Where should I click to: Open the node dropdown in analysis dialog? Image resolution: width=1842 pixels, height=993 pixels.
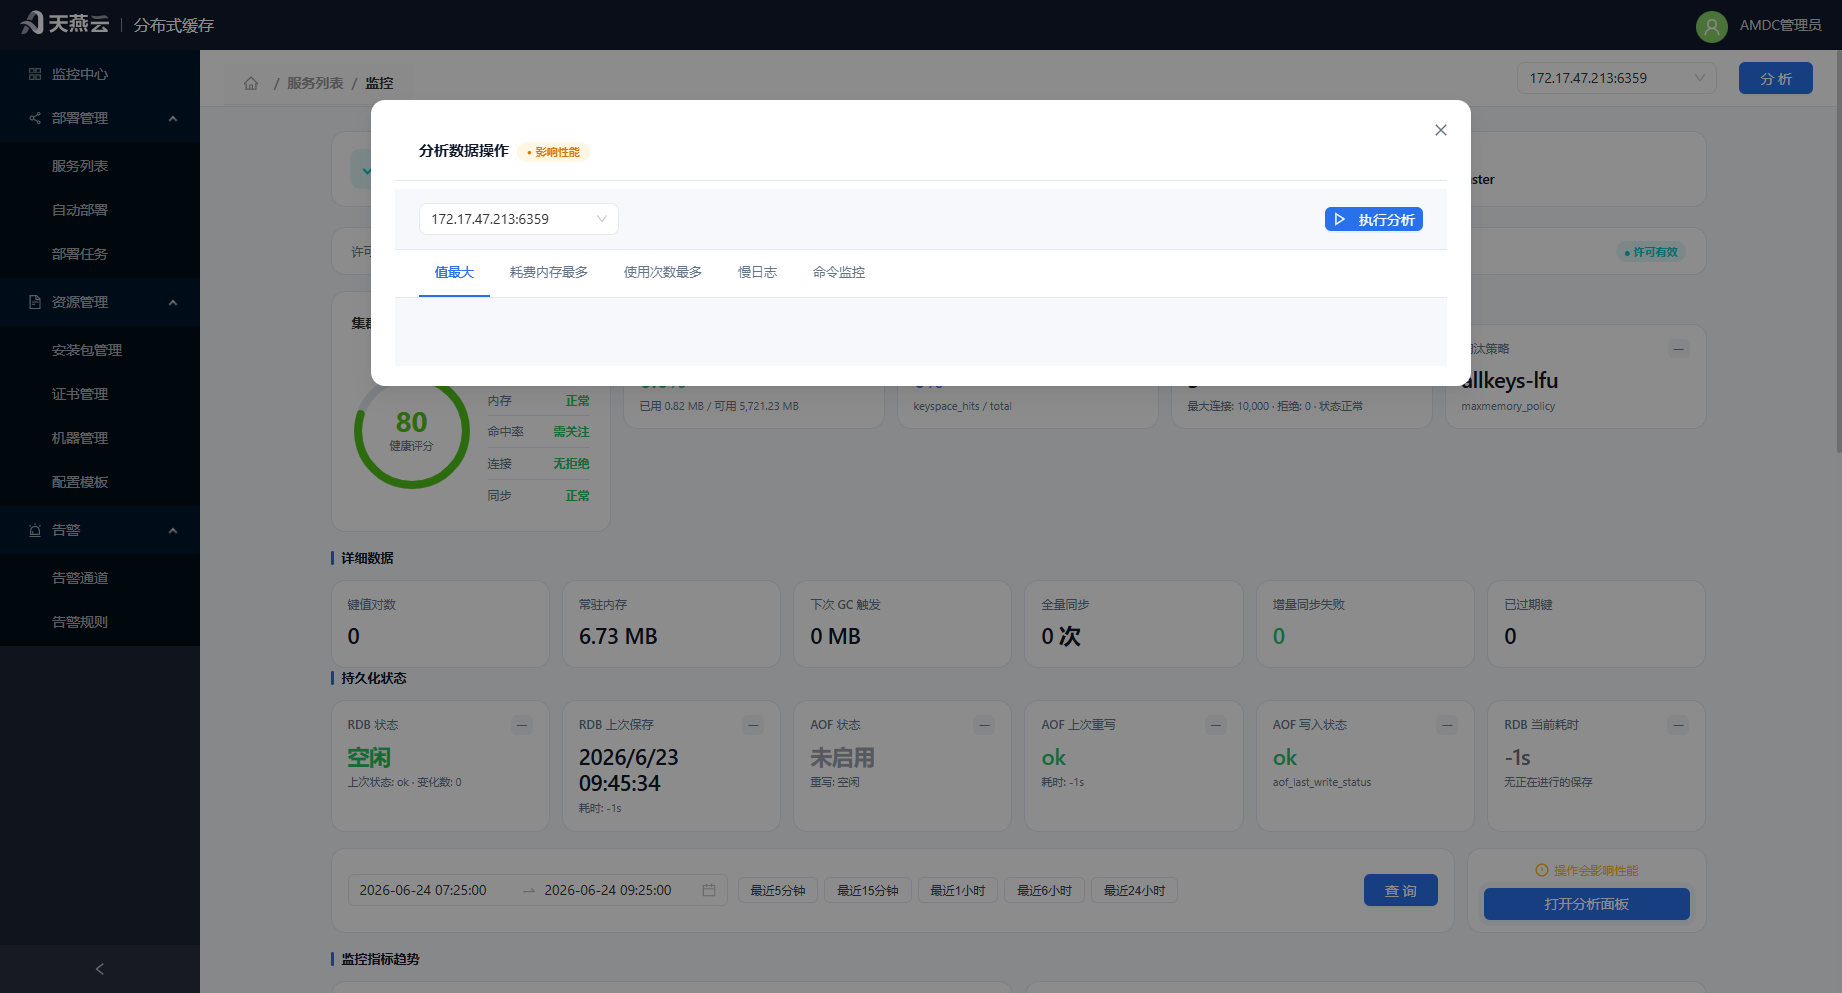click(x=518, y=219)
